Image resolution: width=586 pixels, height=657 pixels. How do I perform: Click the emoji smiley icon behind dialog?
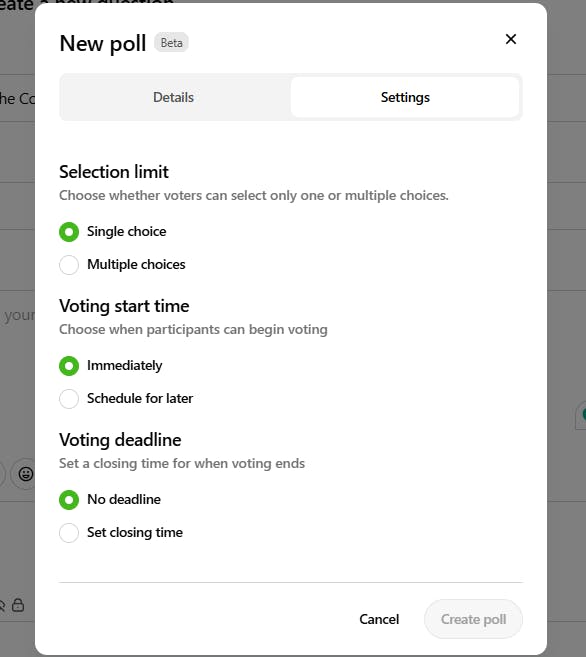(26, 474)
